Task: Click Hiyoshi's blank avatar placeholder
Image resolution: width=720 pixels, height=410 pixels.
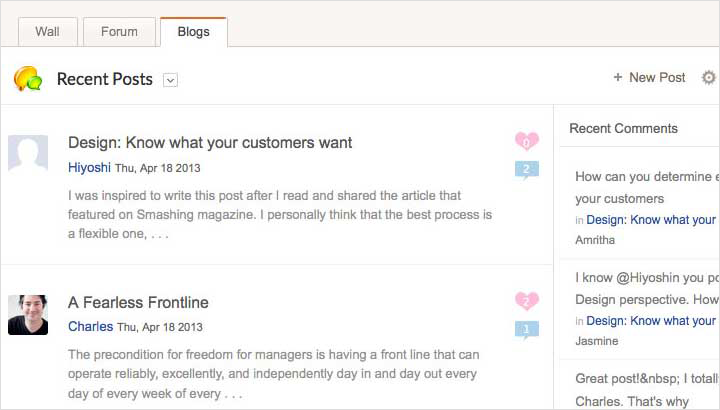Action: point(28,155)
